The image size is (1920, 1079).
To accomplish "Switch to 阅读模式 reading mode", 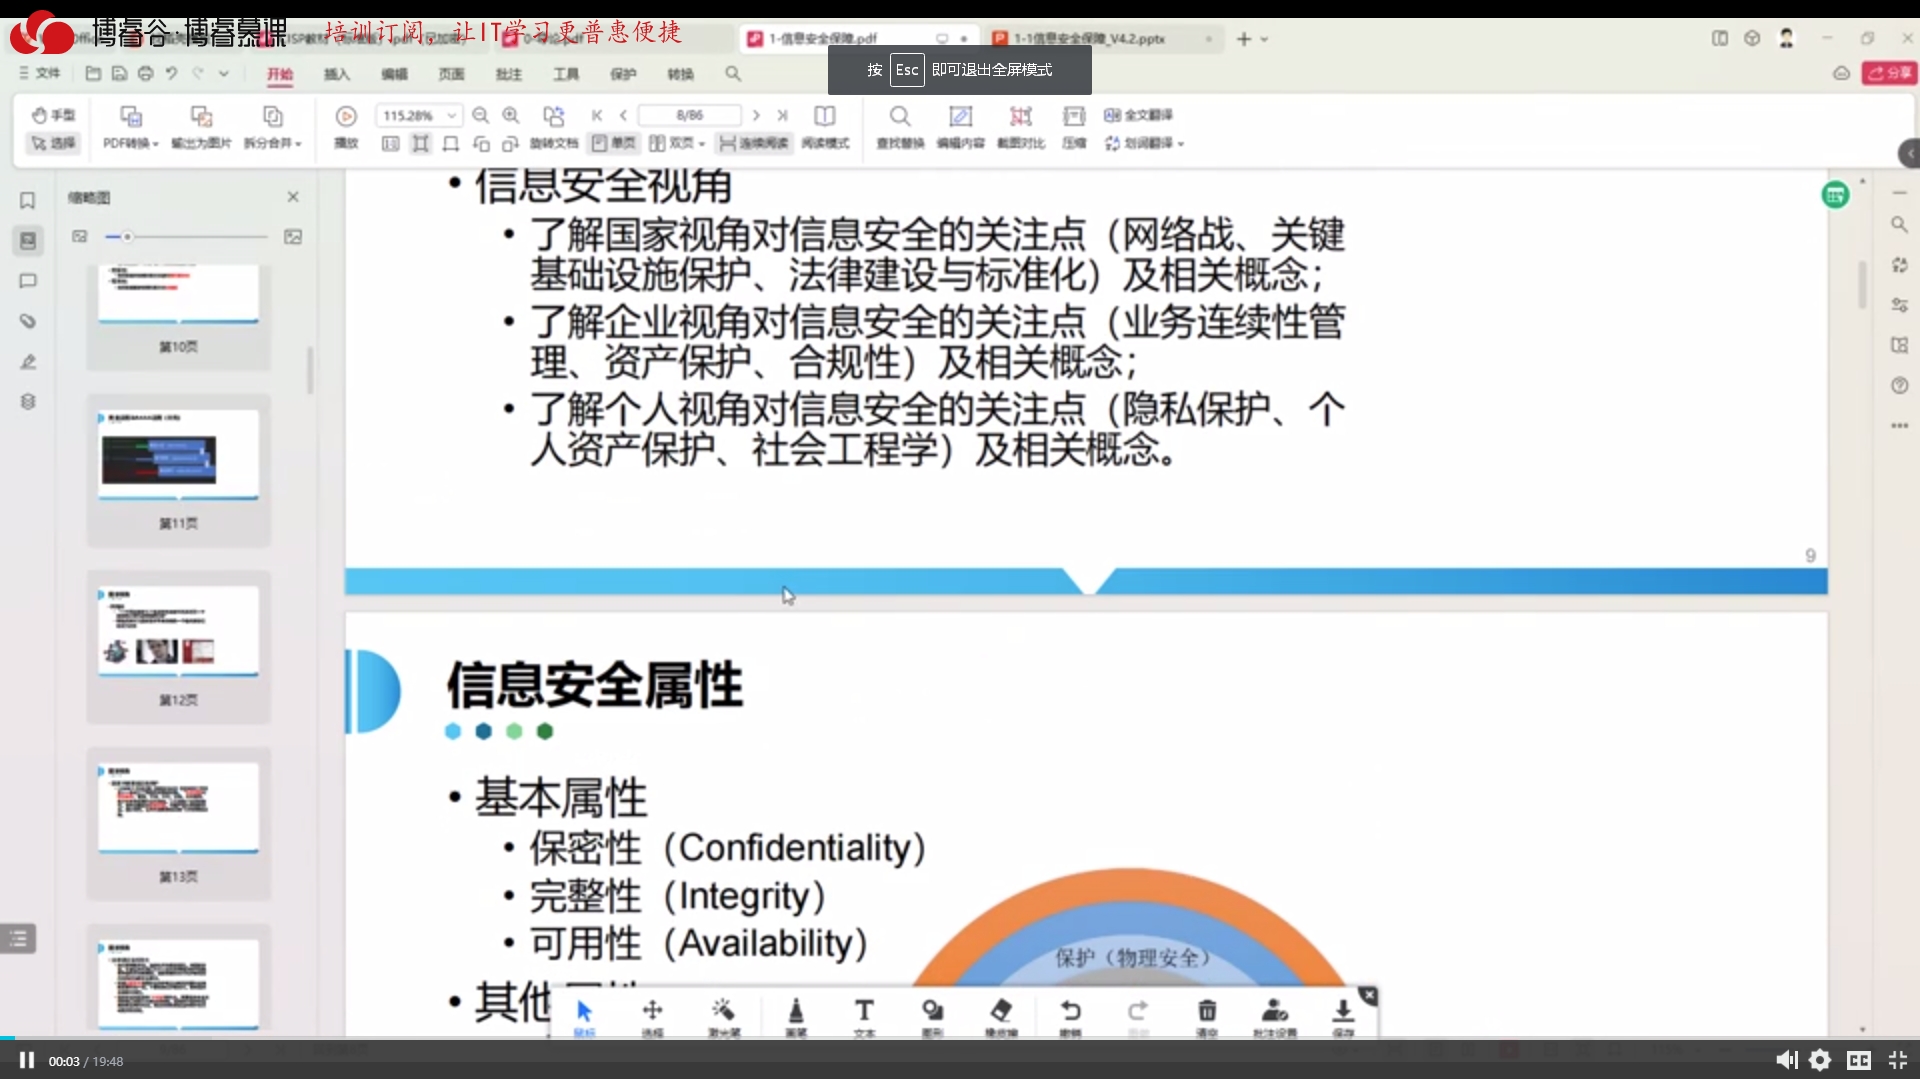I will [825, 128].
